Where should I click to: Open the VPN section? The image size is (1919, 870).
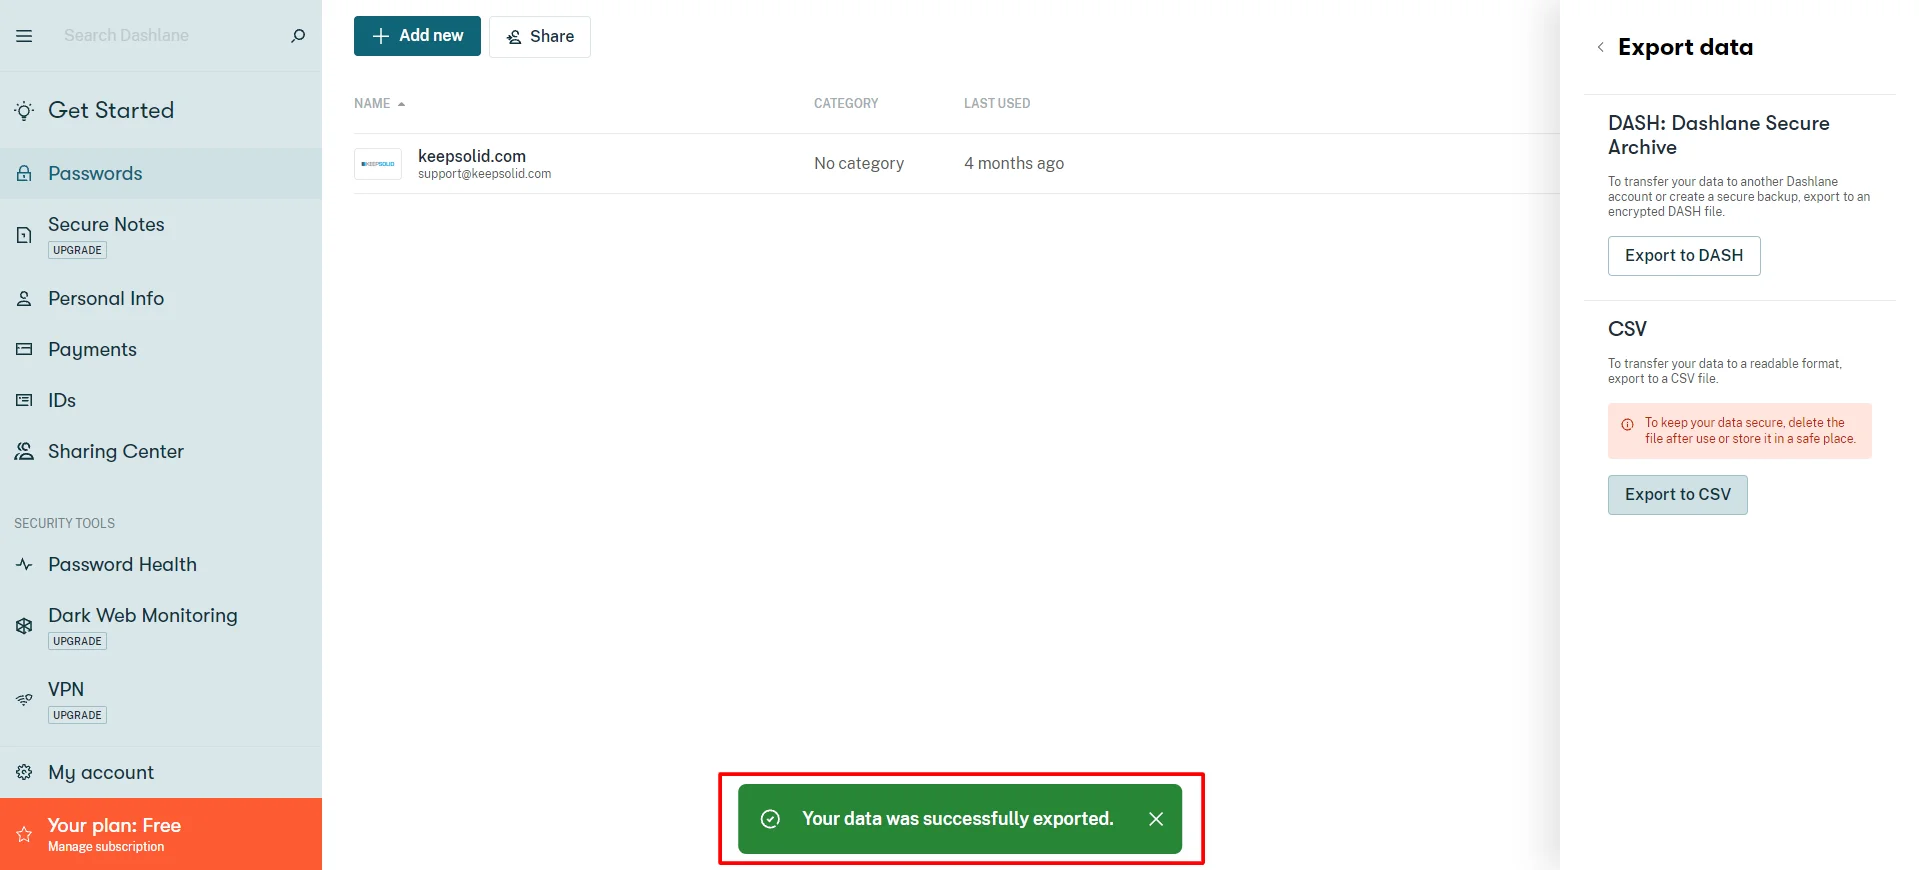(66, 689)
